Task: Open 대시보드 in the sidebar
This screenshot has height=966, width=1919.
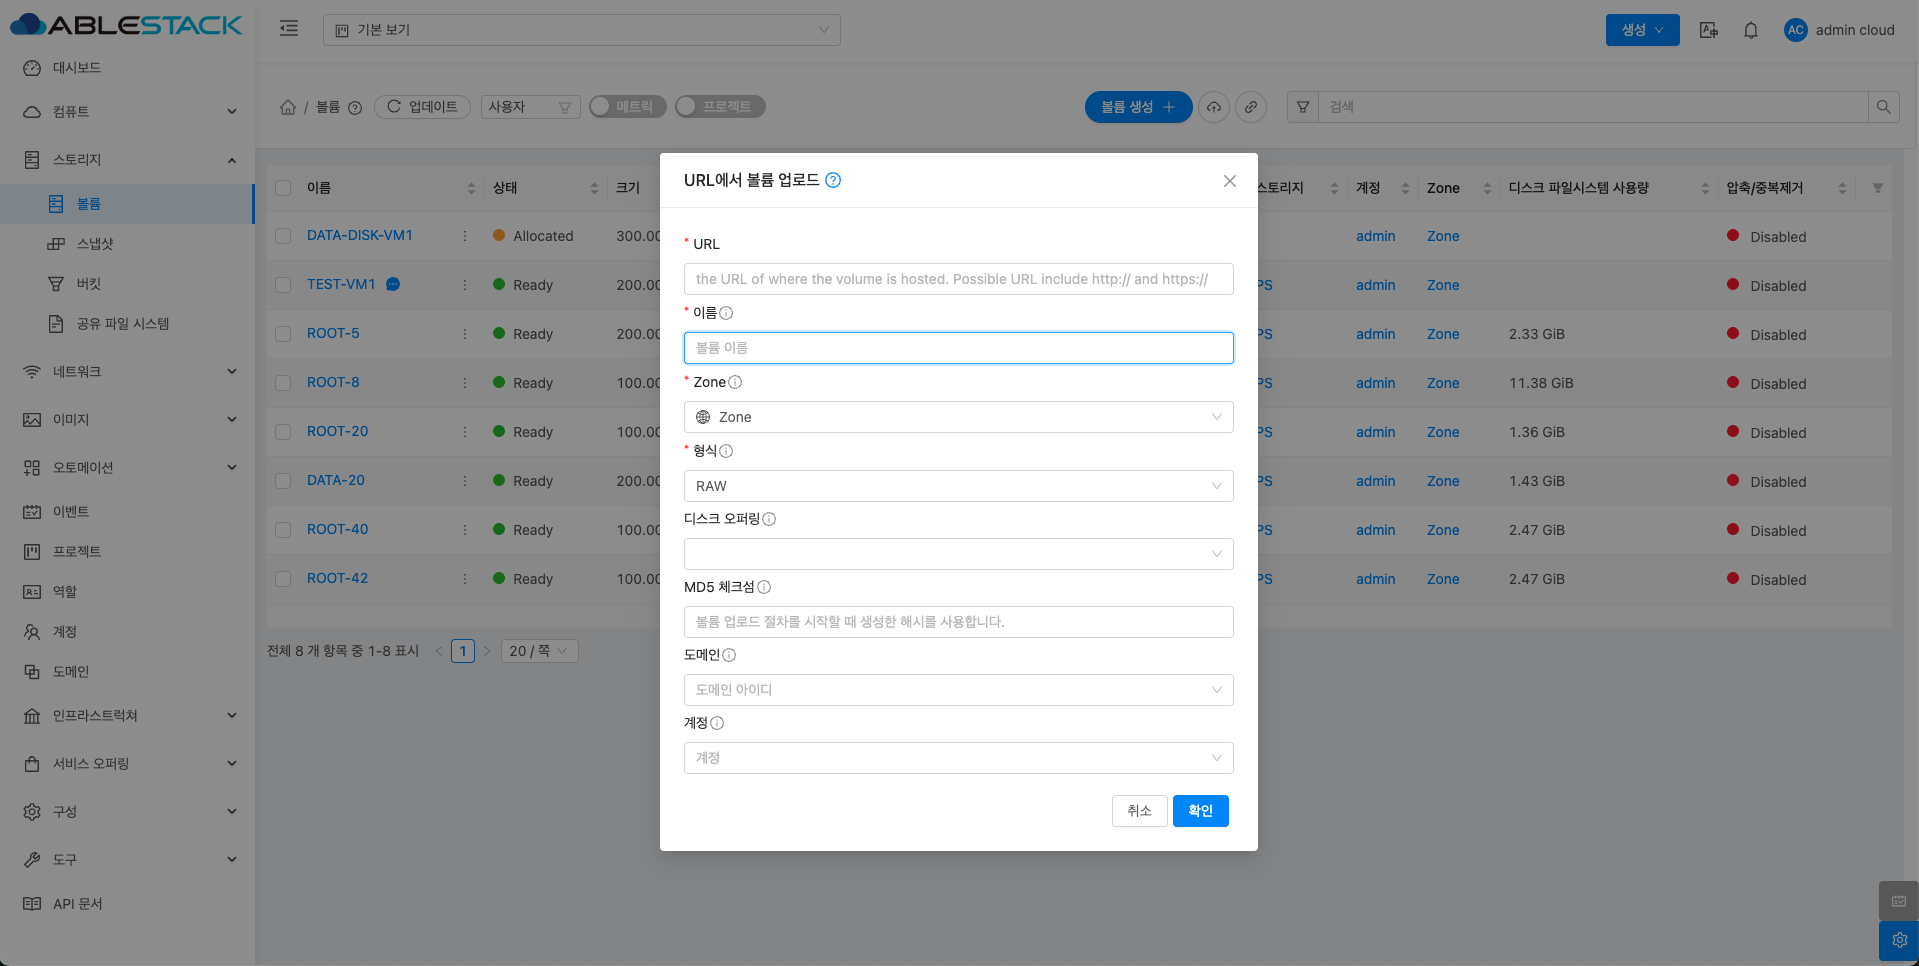Action: [77, 68]
